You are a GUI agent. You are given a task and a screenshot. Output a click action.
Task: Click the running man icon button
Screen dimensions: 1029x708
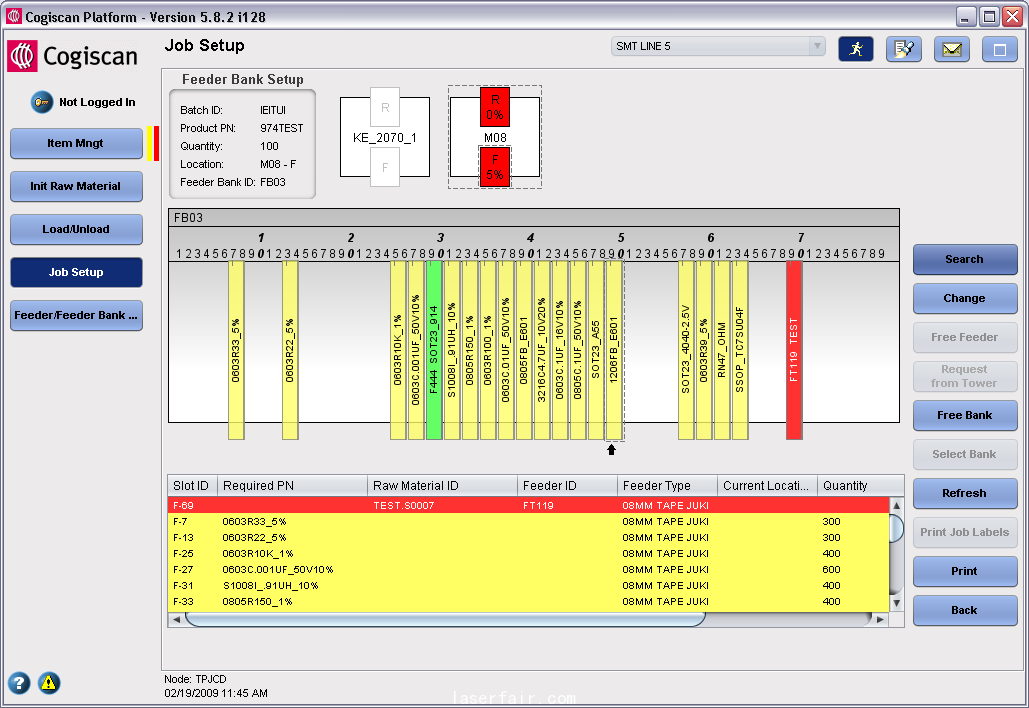tap(855, 49)
